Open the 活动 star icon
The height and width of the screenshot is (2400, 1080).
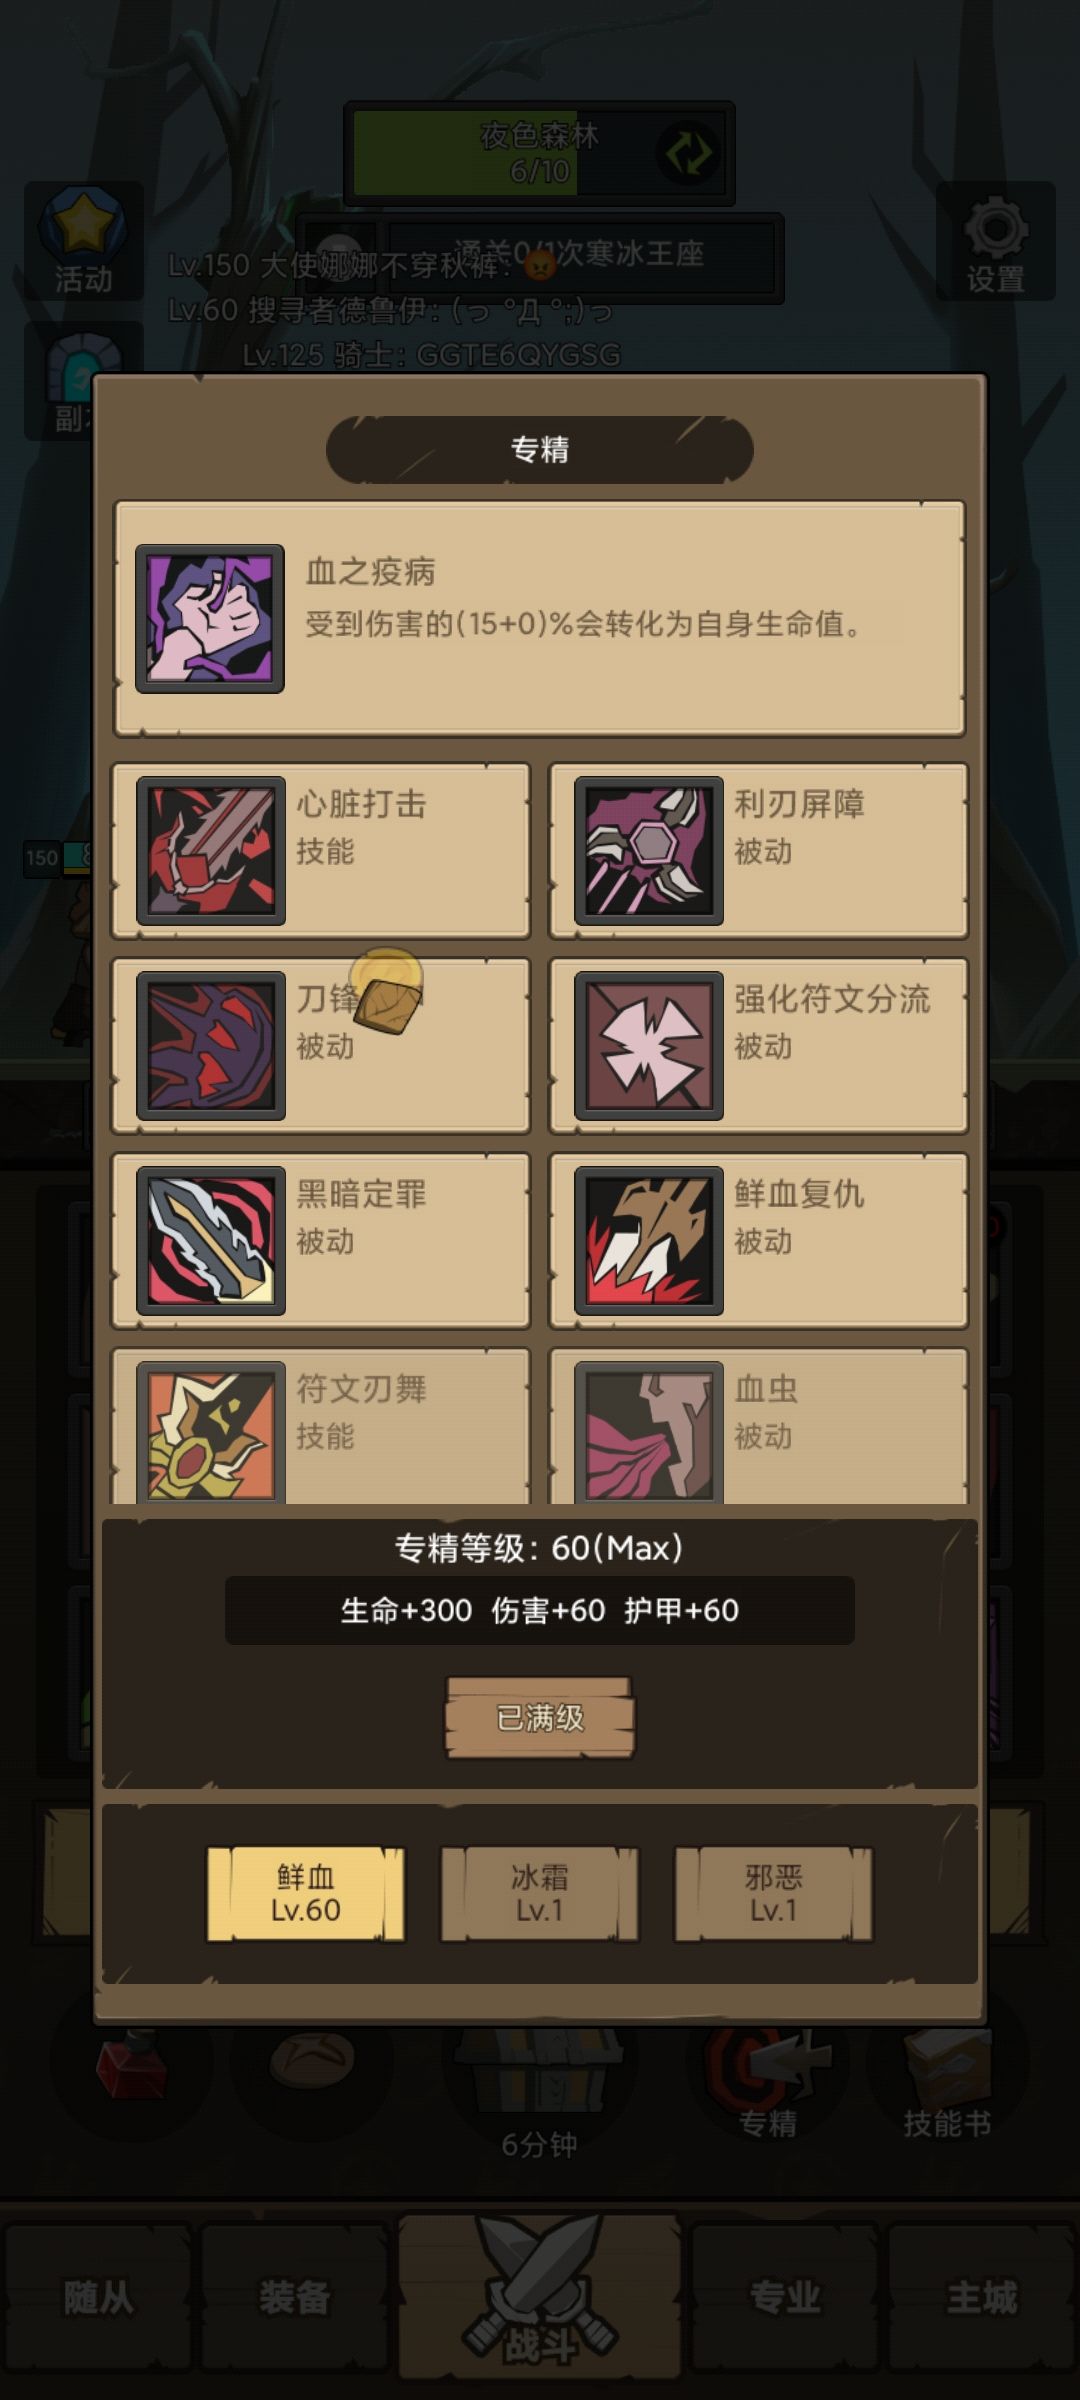click(x=83, y=242)
